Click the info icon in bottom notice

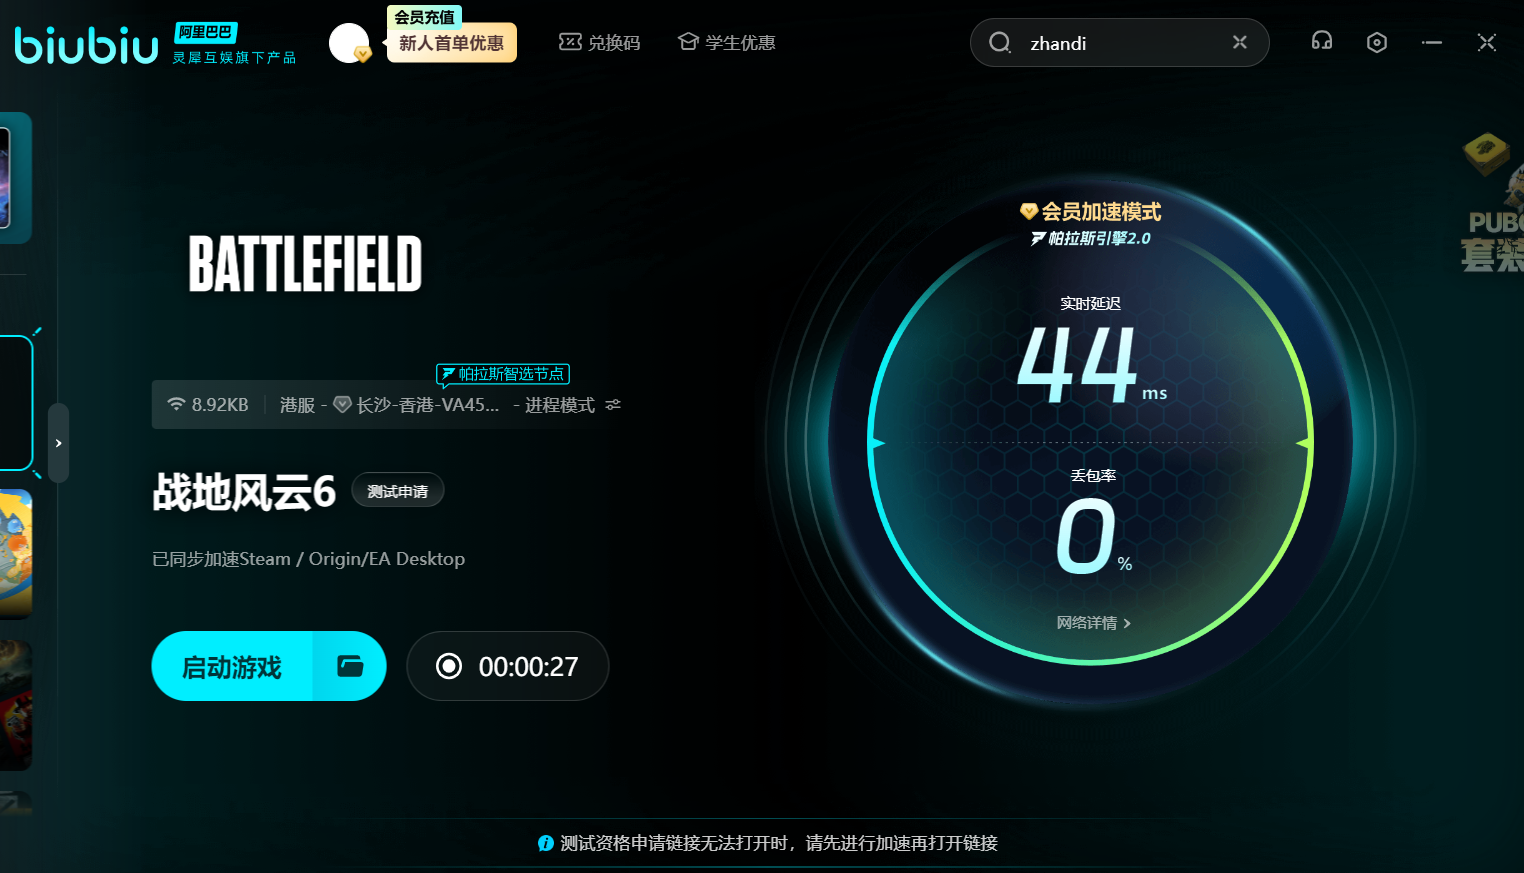(545, 843)
